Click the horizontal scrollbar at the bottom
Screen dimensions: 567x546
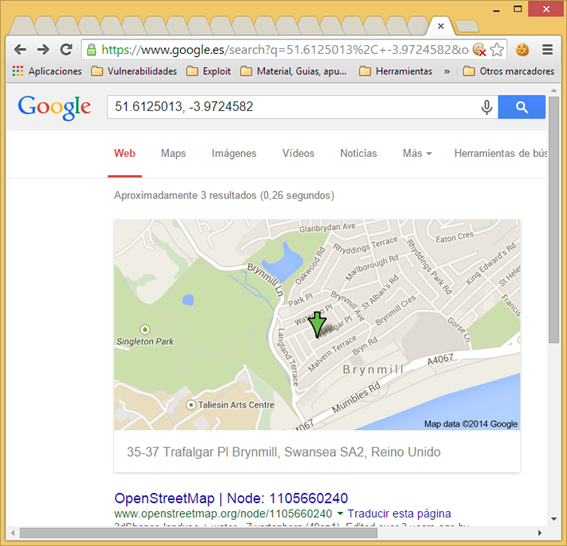[x=199, y=533]
